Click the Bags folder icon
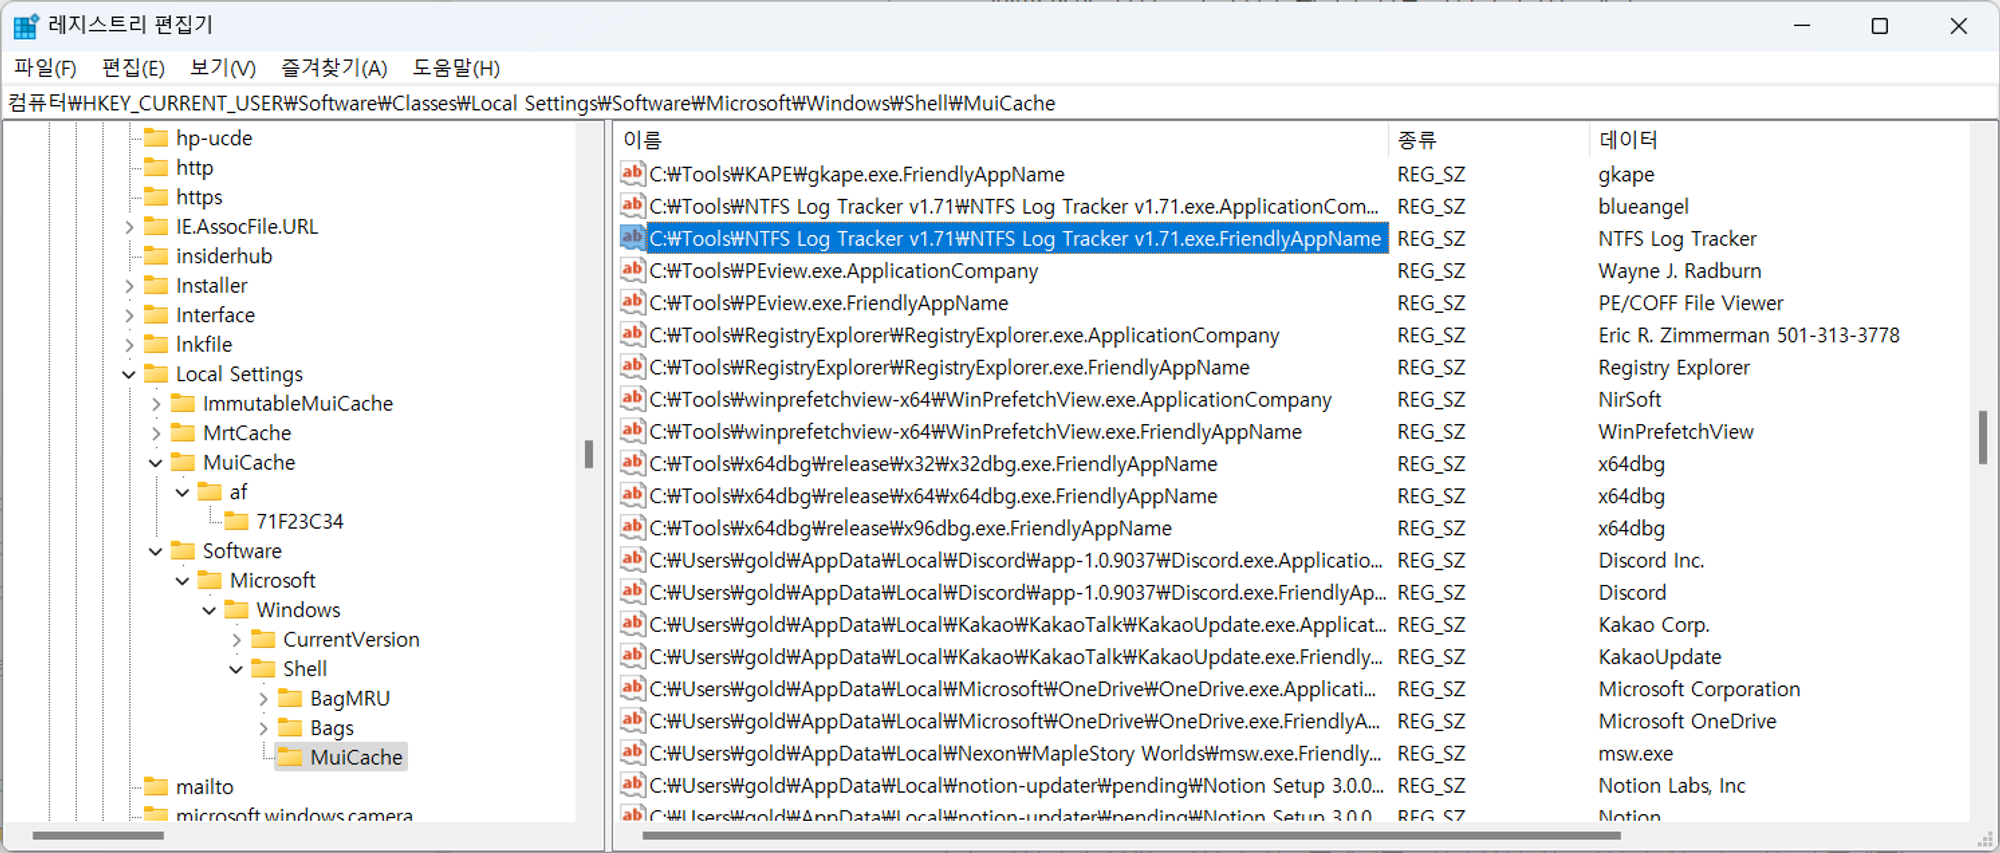The image size is (2000, 853). click(290, 728)
